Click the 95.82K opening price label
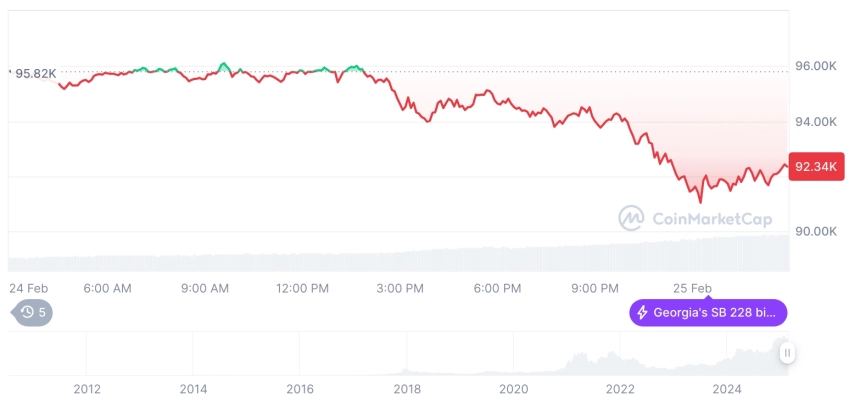 [x=35, y=73]
